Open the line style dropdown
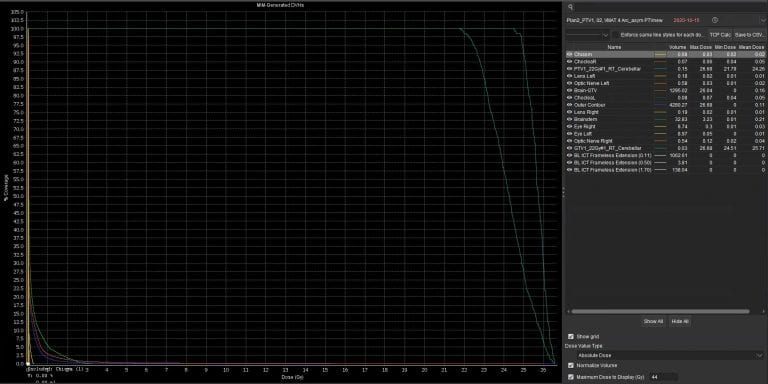The image size is (768, 384). point(588,35)
